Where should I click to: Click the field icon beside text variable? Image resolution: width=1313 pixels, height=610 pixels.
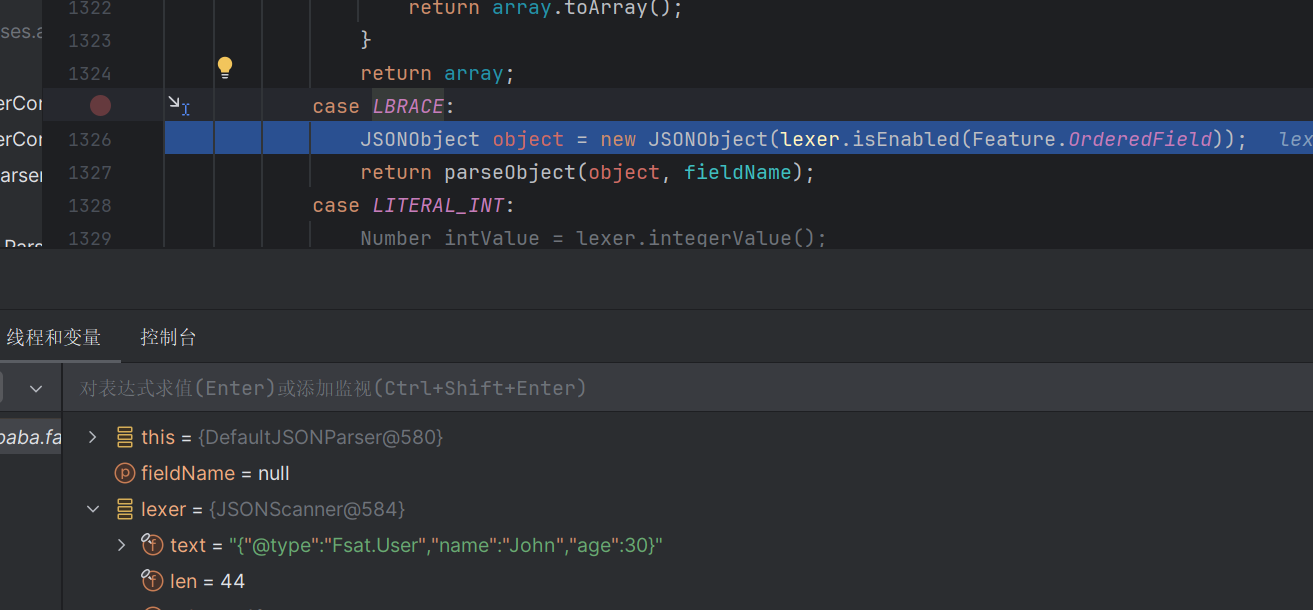[x=152, y=545]
